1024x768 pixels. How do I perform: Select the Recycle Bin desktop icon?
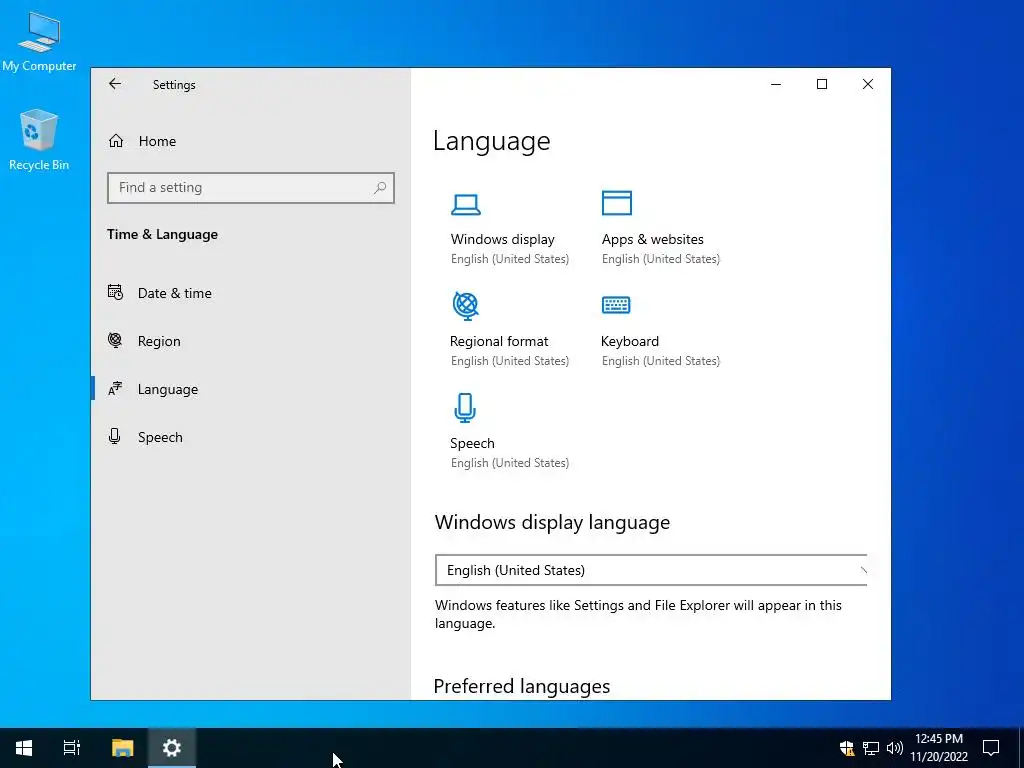pos(39,140)
